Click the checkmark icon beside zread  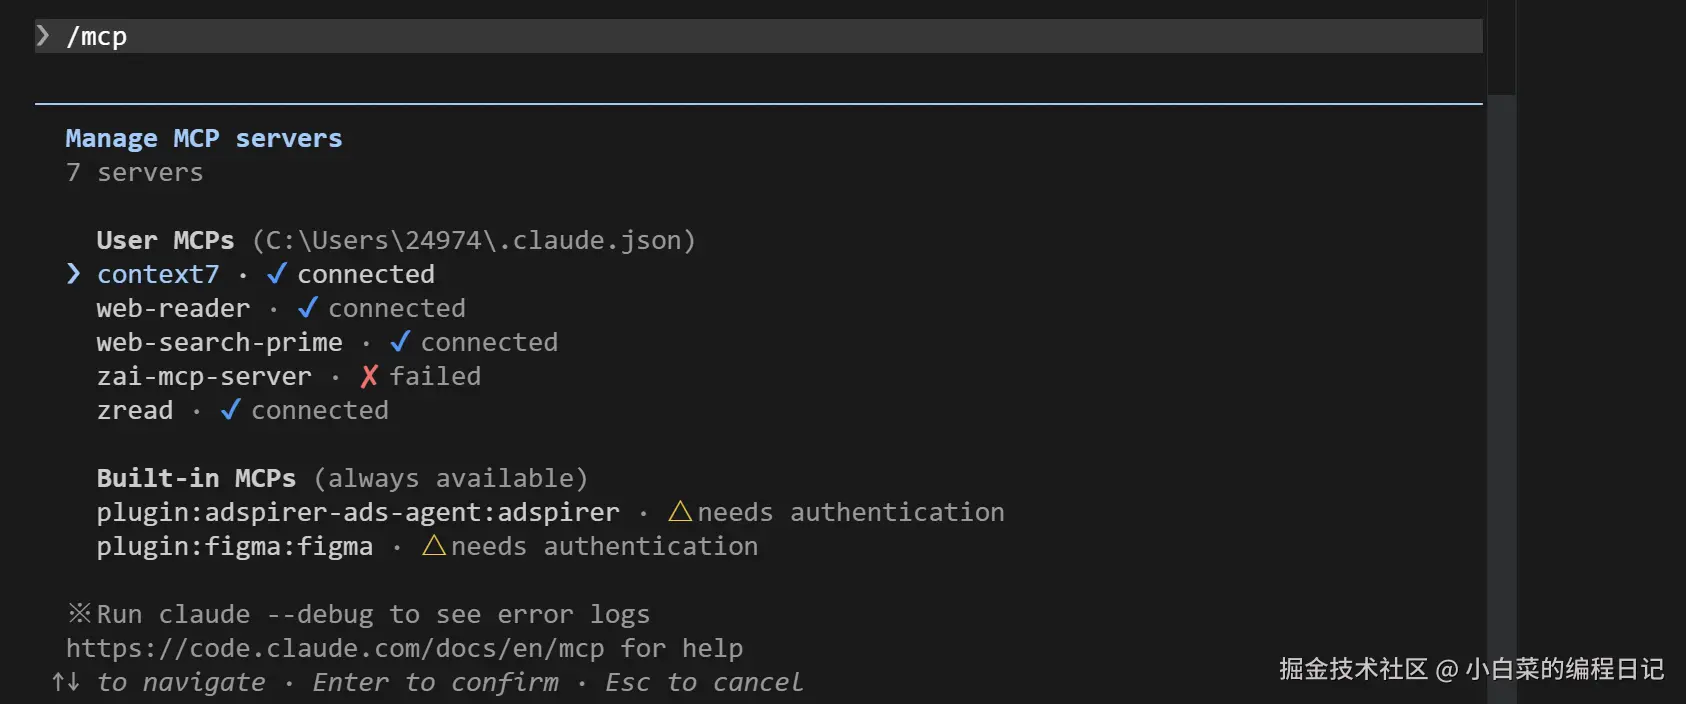pos(231,410)
